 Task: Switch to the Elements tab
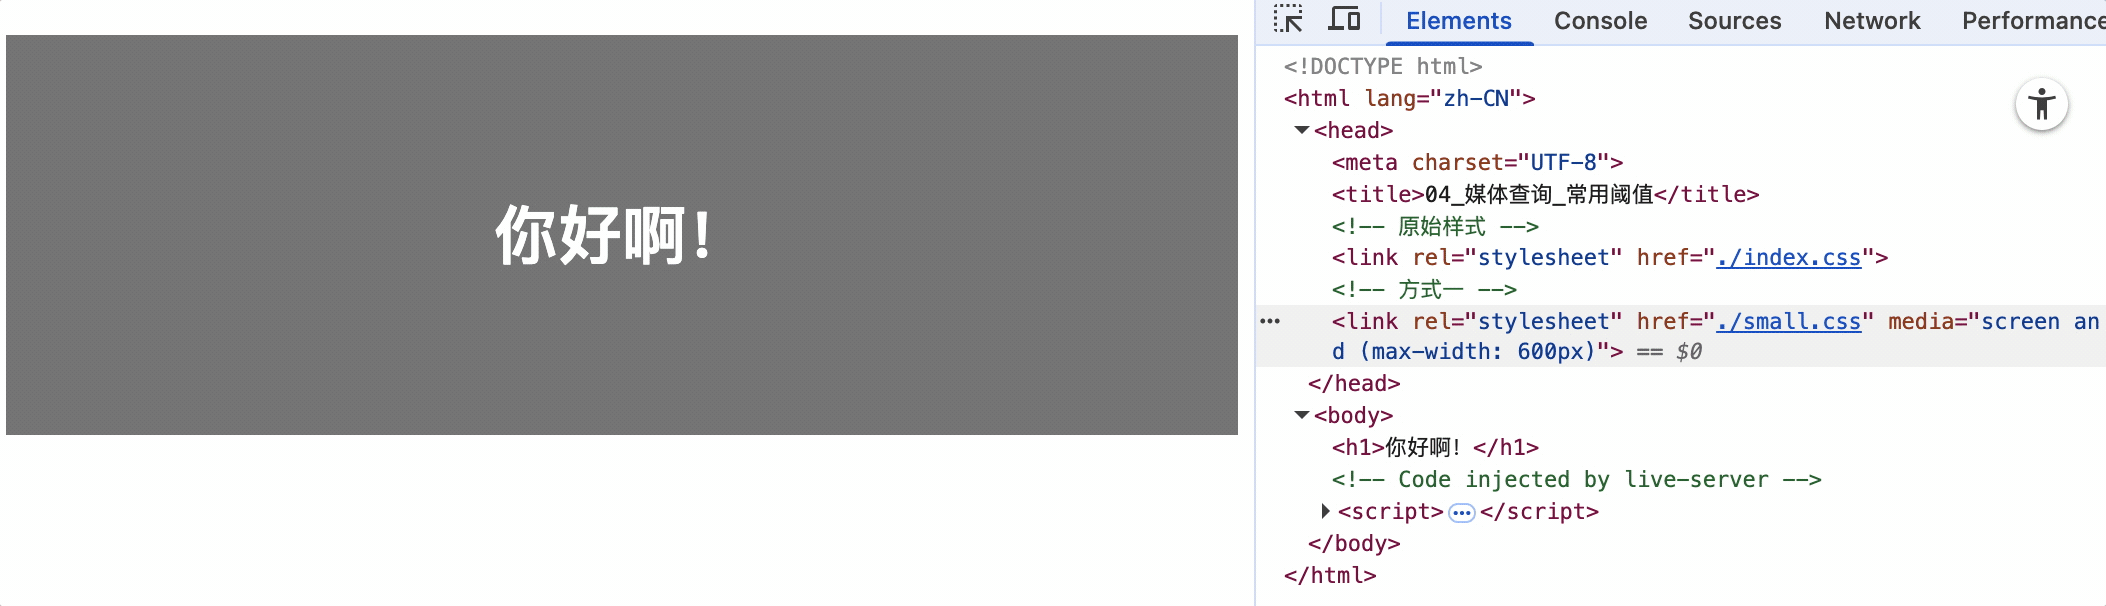click(x=1459, y=21)
